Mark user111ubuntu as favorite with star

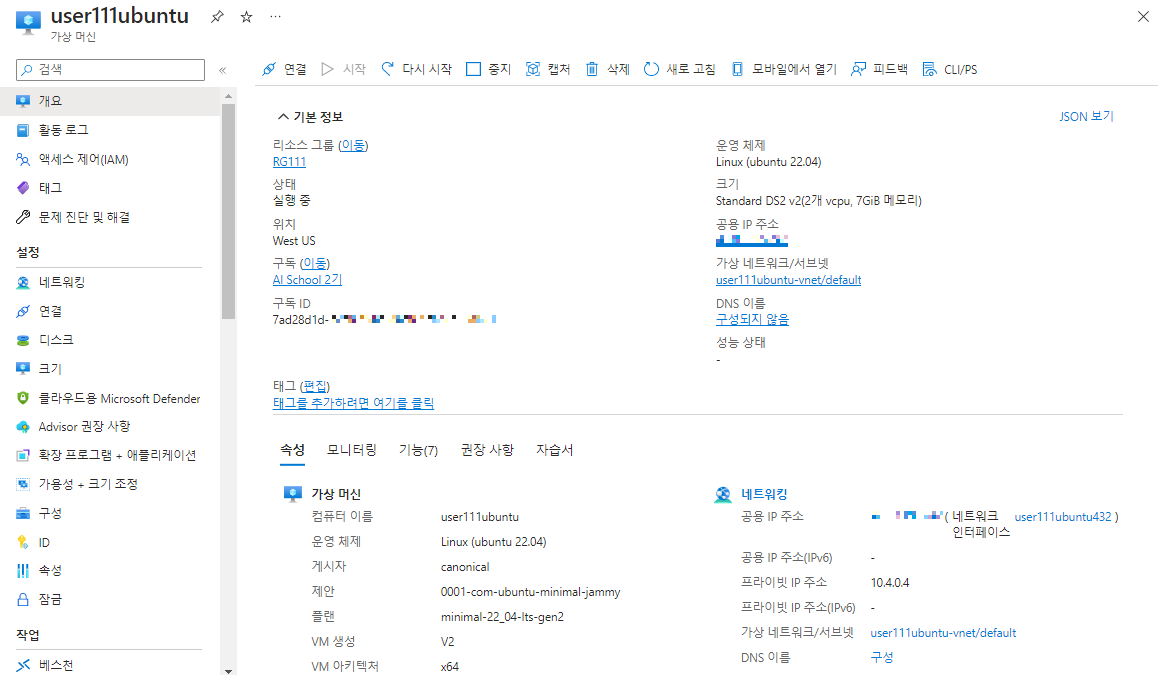tap(246, 16)
